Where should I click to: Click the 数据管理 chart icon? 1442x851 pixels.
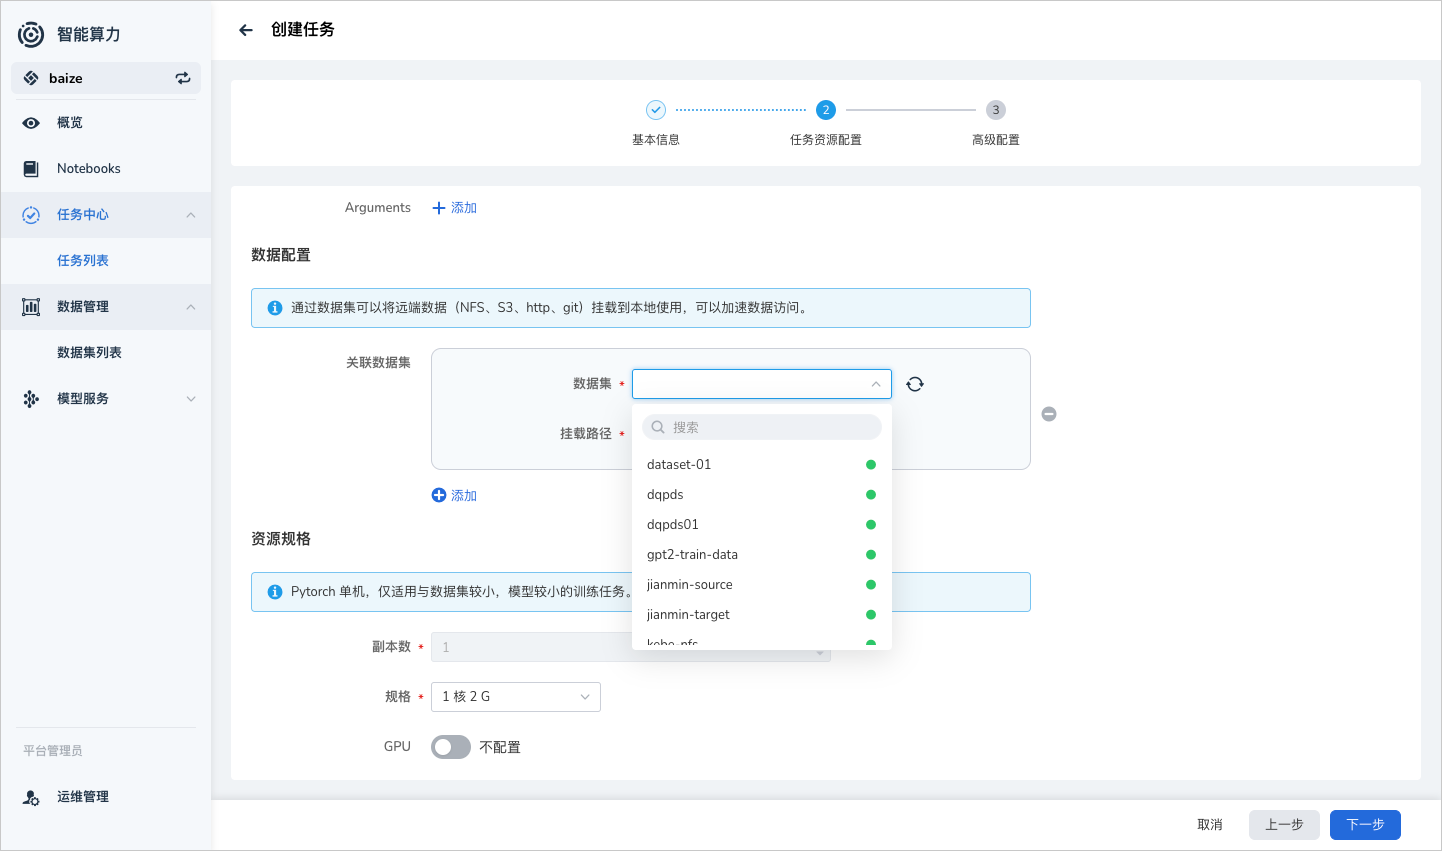(x=31, y=307)
